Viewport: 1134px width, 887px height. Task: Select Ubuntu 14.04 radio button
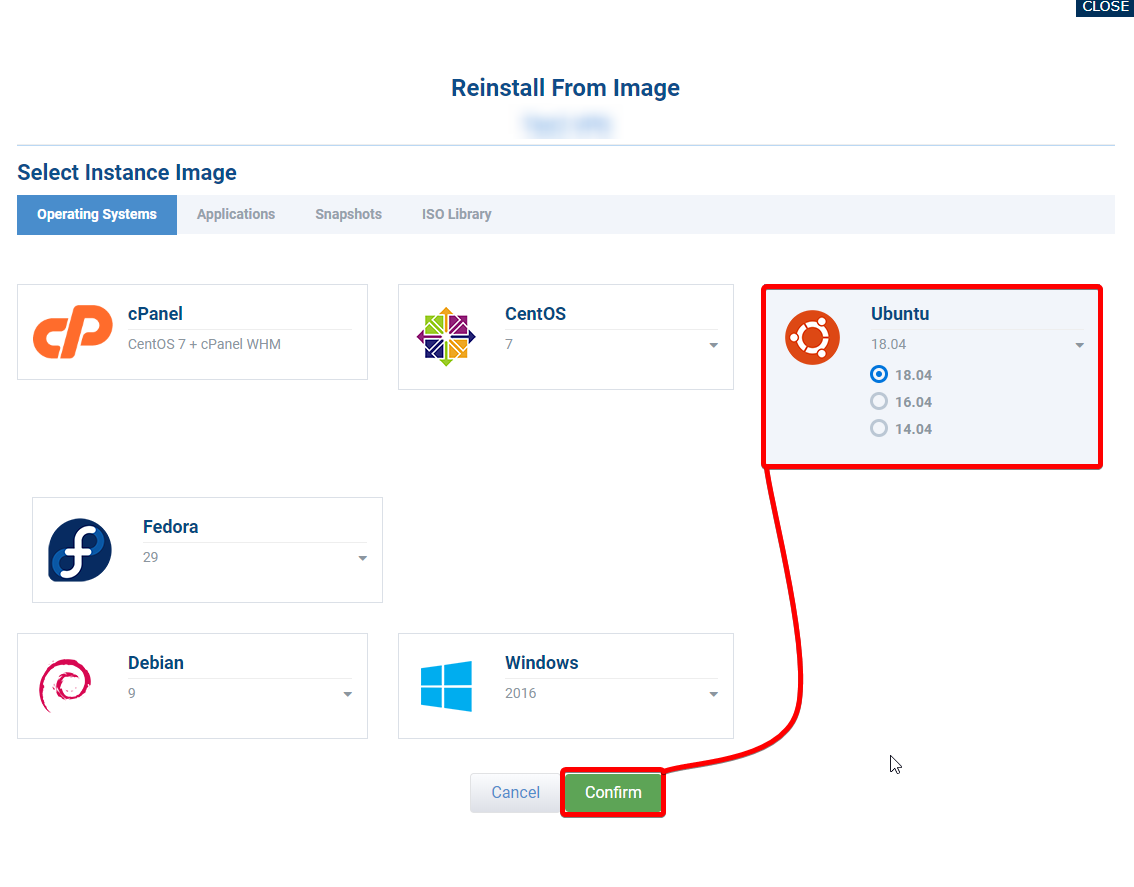879,428
